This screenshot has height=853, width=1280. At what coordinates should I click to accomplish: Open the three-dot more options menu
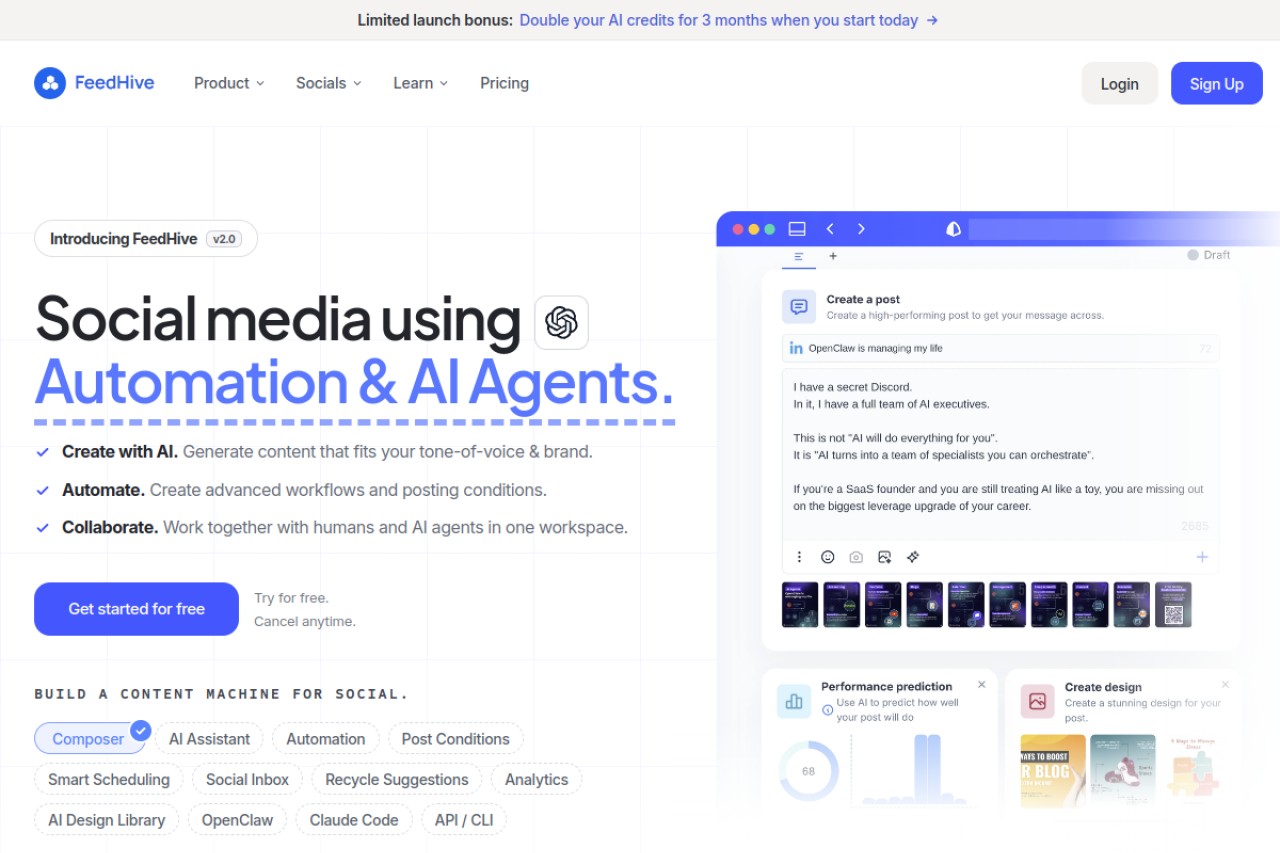pos(799,557)
